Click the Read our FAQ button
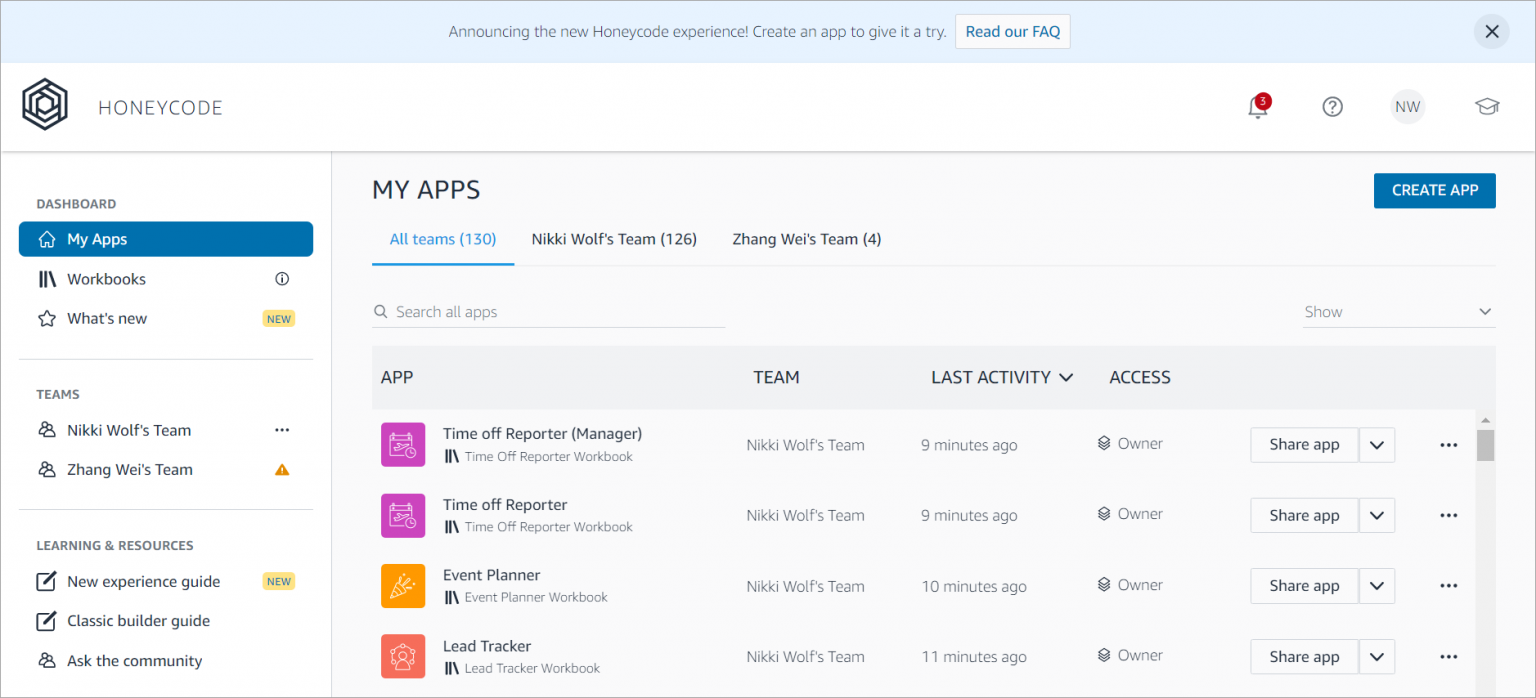This screenshot has width=1536, height=698. pos(1012,31)
